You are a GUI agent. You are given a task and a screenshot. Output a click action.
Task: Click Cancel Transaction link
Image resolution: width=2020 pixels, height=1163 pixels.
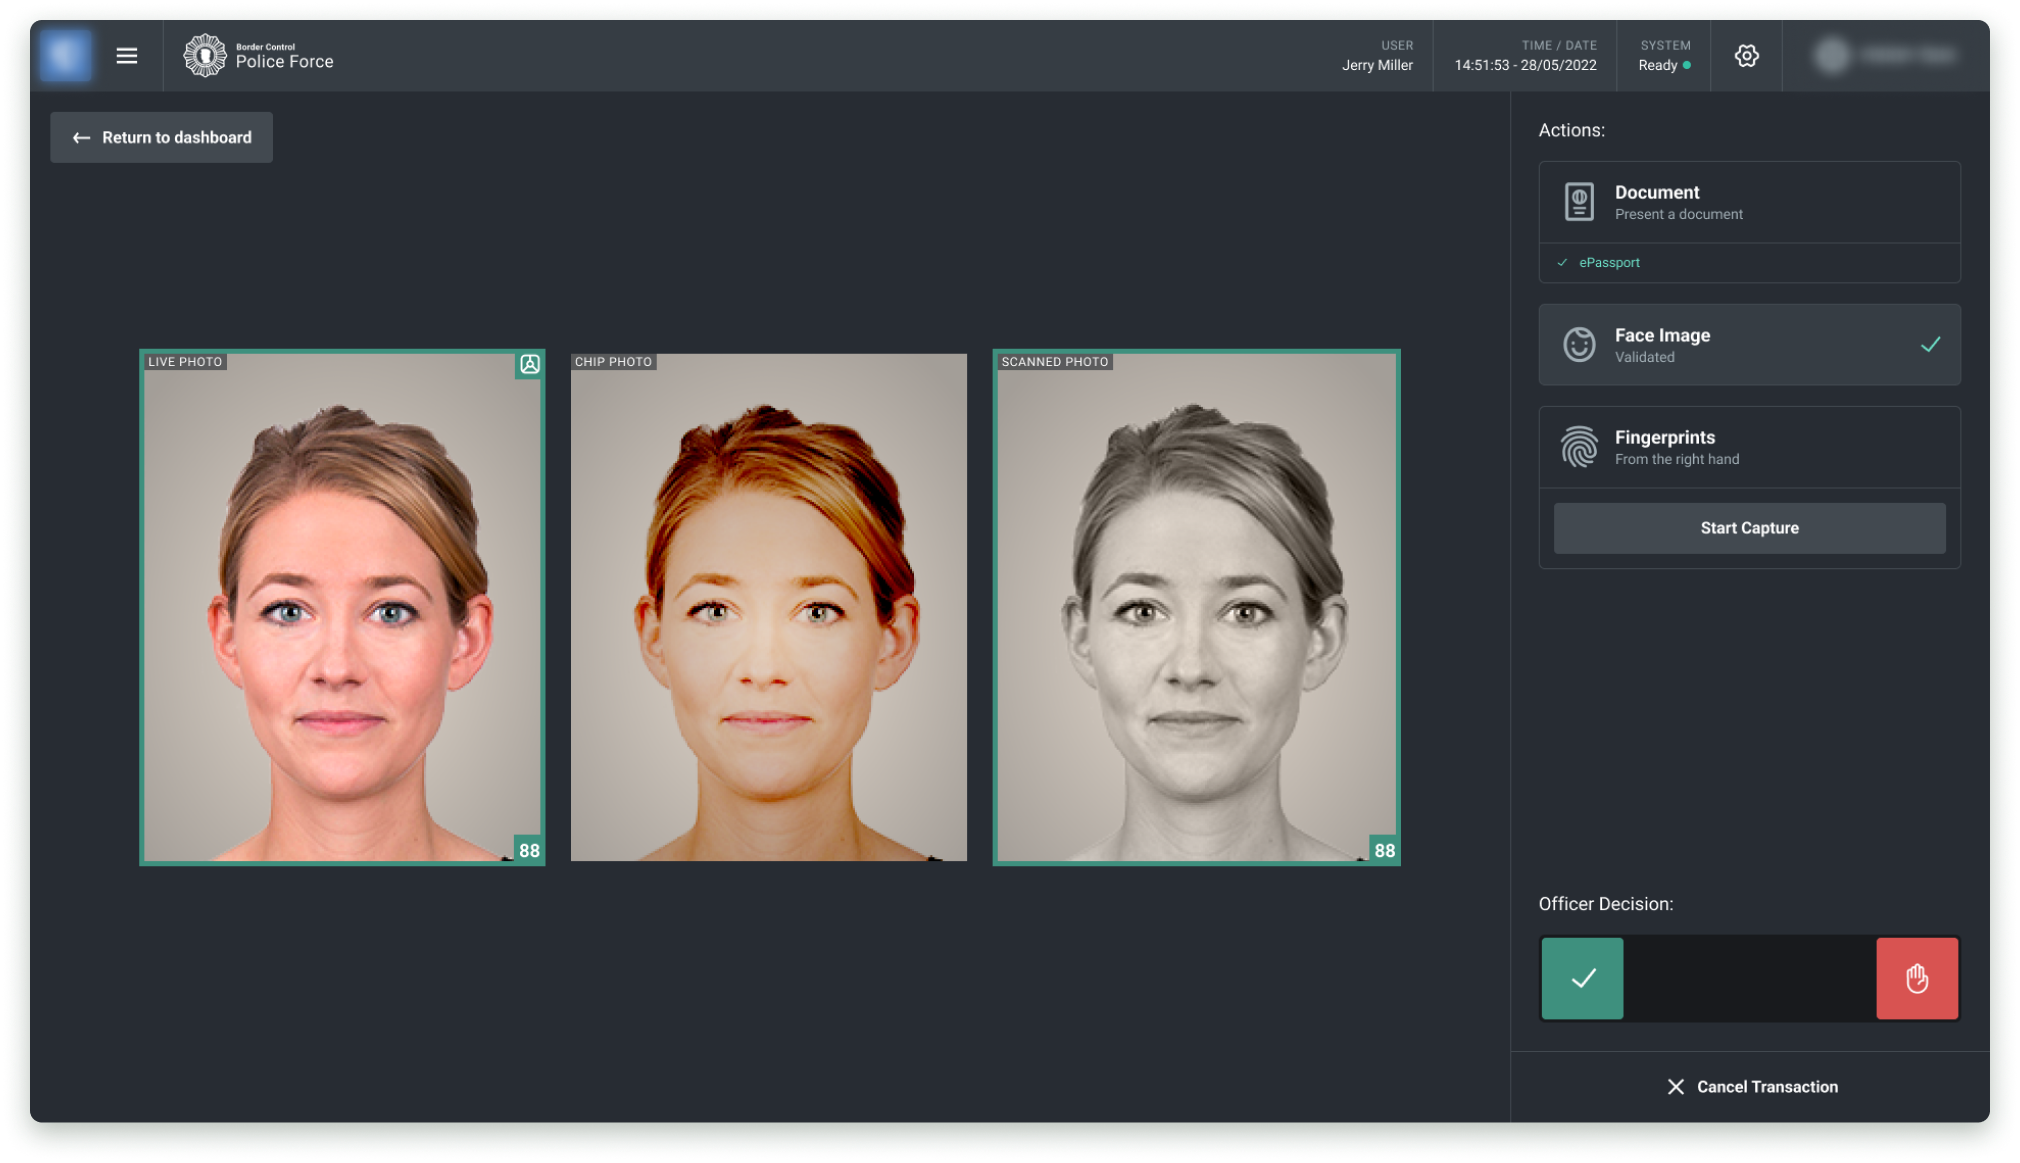[x=1752, y=1087]
